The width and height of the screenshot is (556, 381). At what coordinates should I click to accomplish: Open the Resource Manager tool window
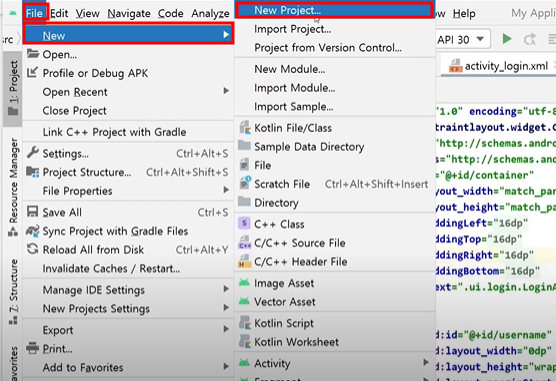13,187
